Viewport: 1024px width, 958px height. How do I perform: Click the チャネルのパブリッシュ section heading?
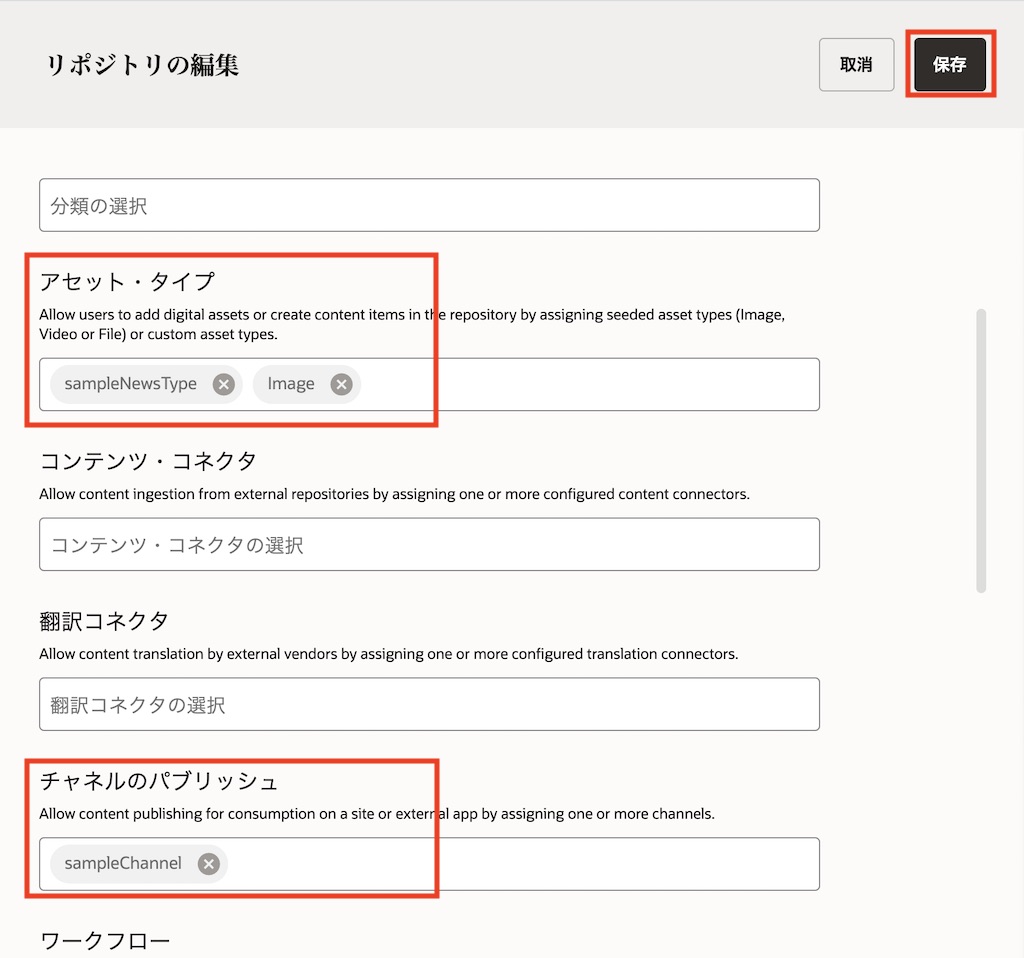tap(158, 780)
